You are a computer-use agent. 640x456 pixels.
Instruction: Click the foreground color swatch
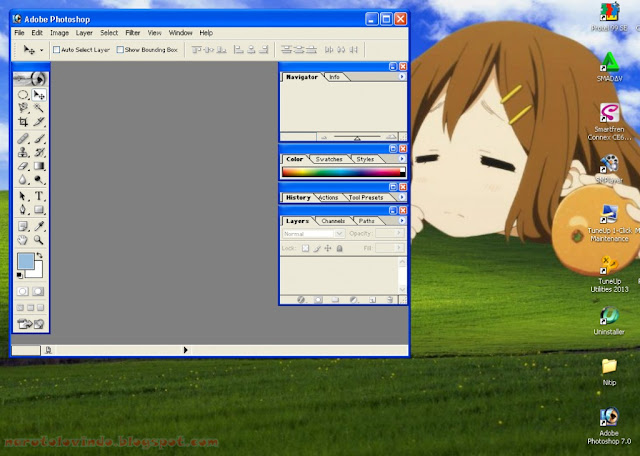tap(25, 260)
